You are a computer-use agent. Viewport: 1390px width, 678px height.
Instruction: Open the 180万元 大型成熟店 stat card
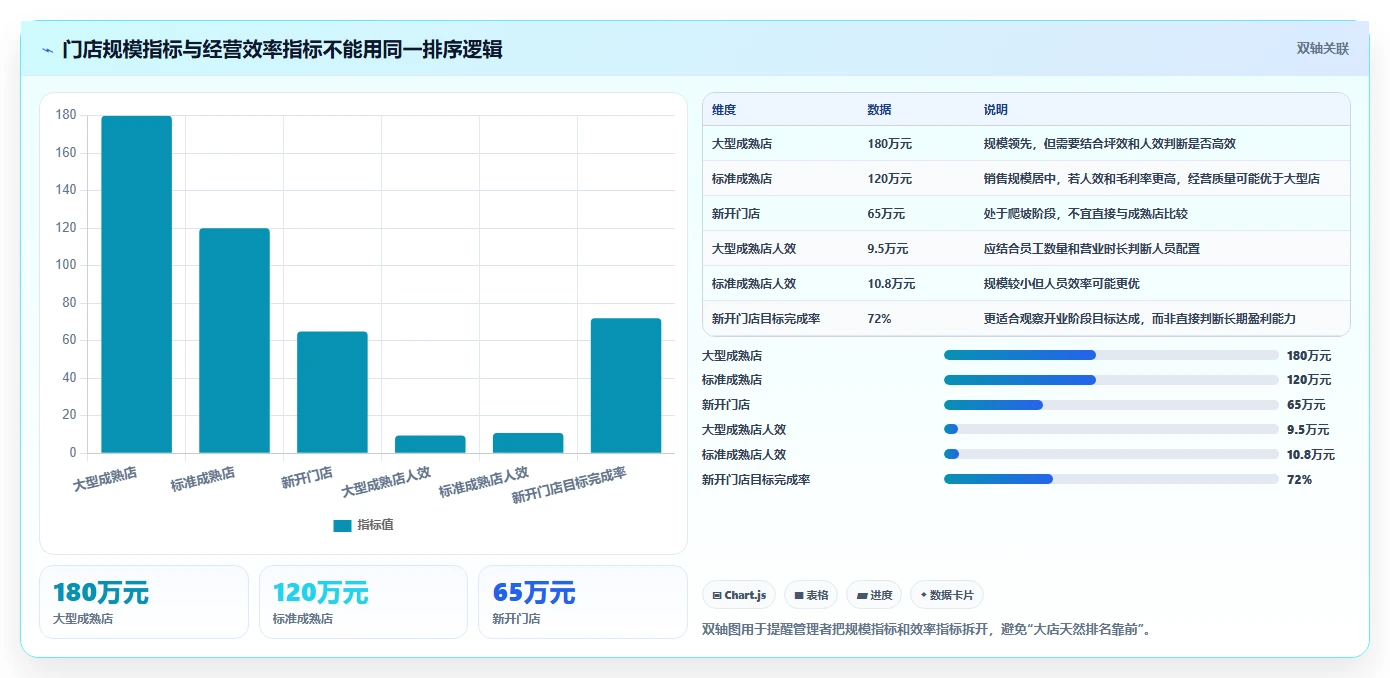pos(144,602)
